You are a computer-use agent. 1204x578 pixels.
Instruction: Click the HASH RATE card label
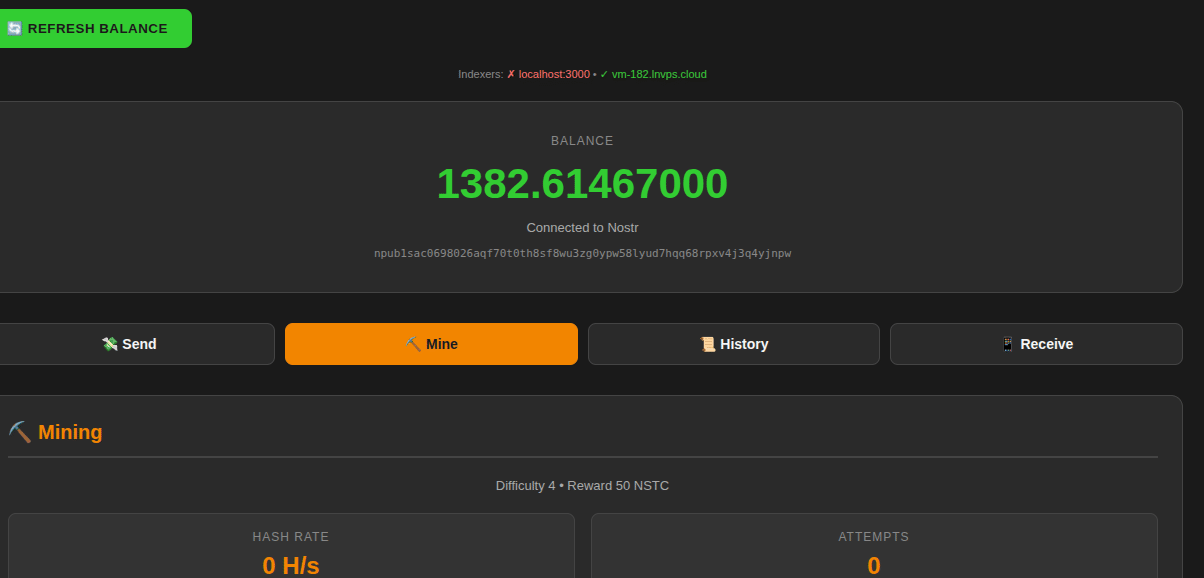click(291, 537)
